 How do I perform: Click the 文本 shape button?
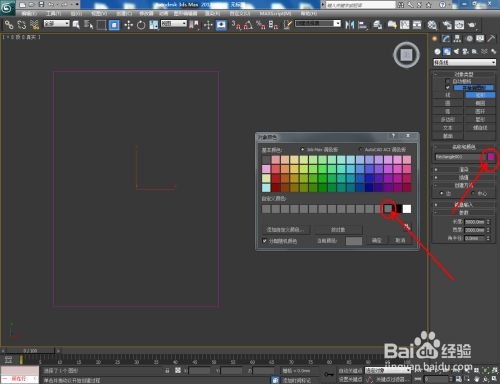point(448,128)
